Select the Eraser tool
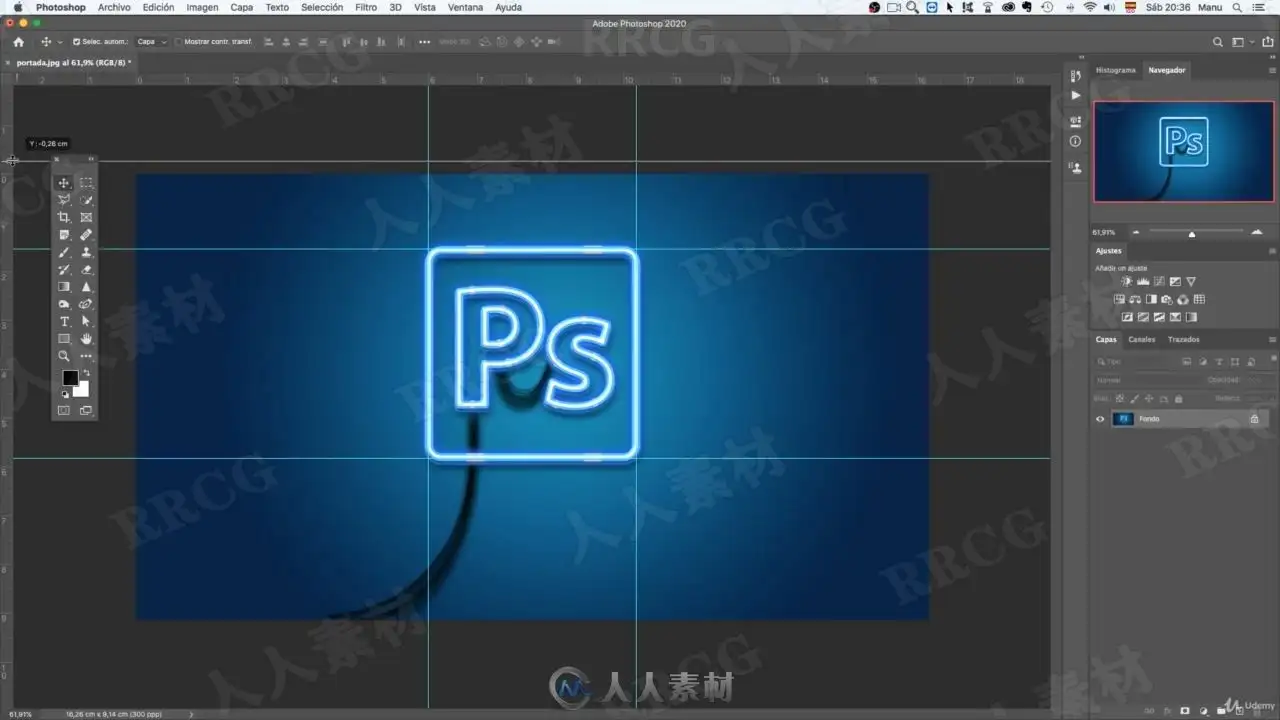1280x720 pixels. [x=86, y=269]
